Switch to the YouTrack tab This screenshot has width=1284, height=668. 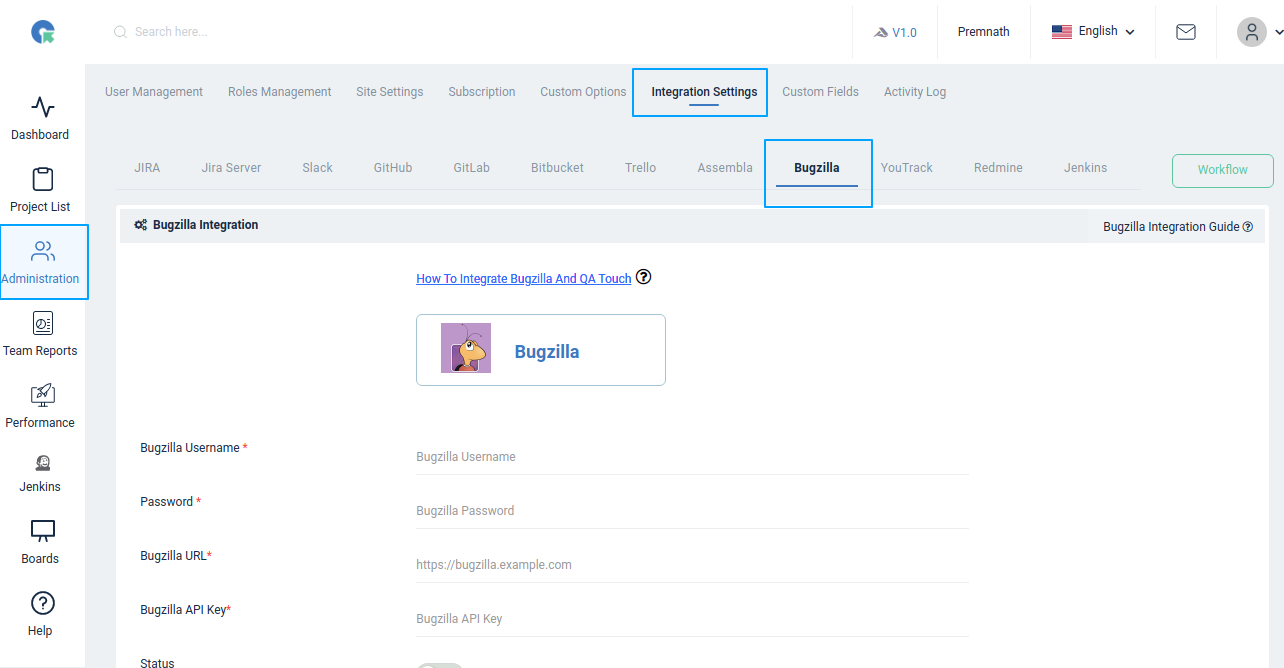(x=906, y=167)
